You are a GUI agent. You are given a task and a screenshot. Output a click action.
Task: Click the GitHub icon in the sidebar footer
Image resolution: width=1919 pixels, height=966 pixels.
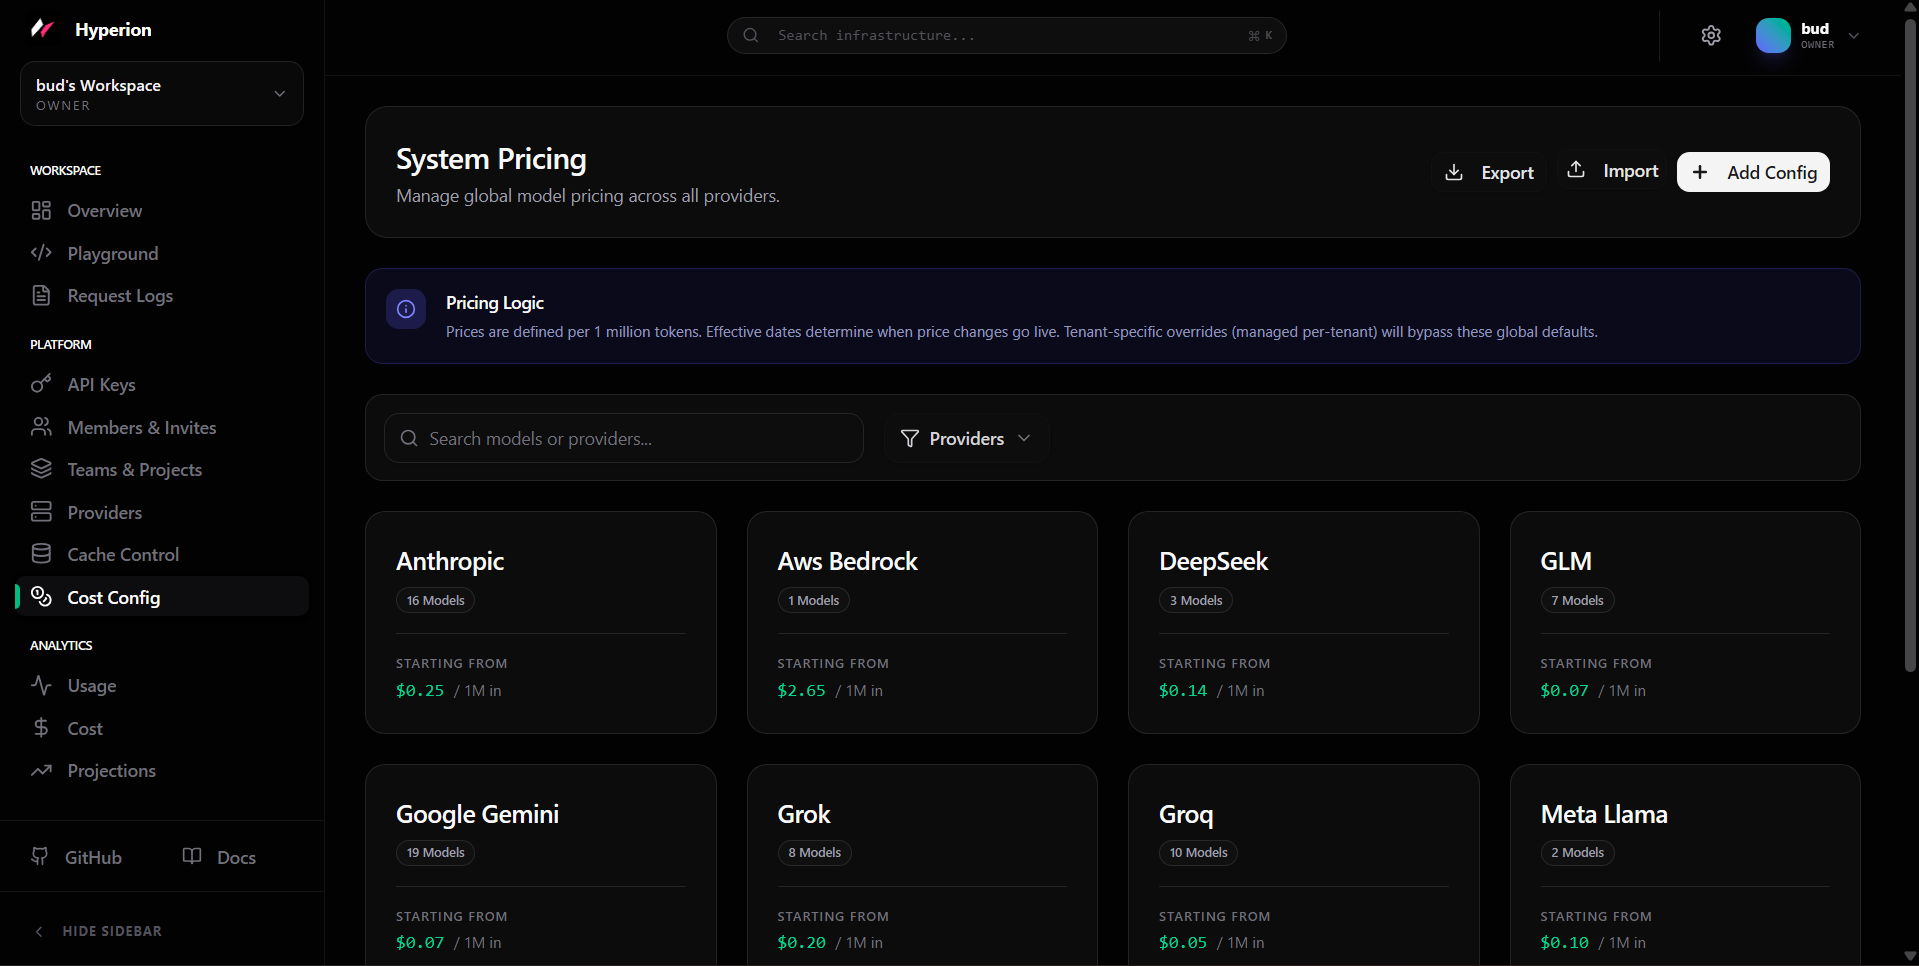pyautogui.click(x=40, y=856)
